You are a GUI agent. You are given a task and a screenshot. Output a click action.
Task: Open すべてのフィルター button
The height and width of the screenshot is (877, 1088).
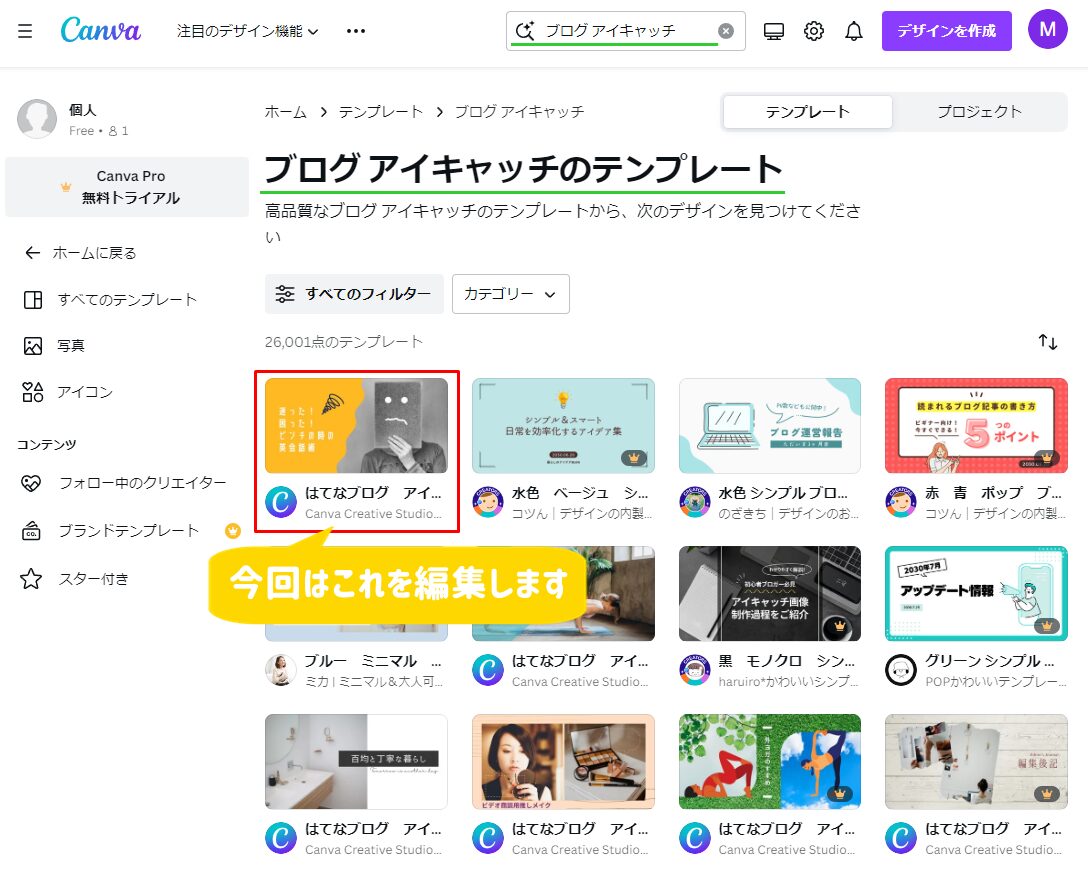354,294
